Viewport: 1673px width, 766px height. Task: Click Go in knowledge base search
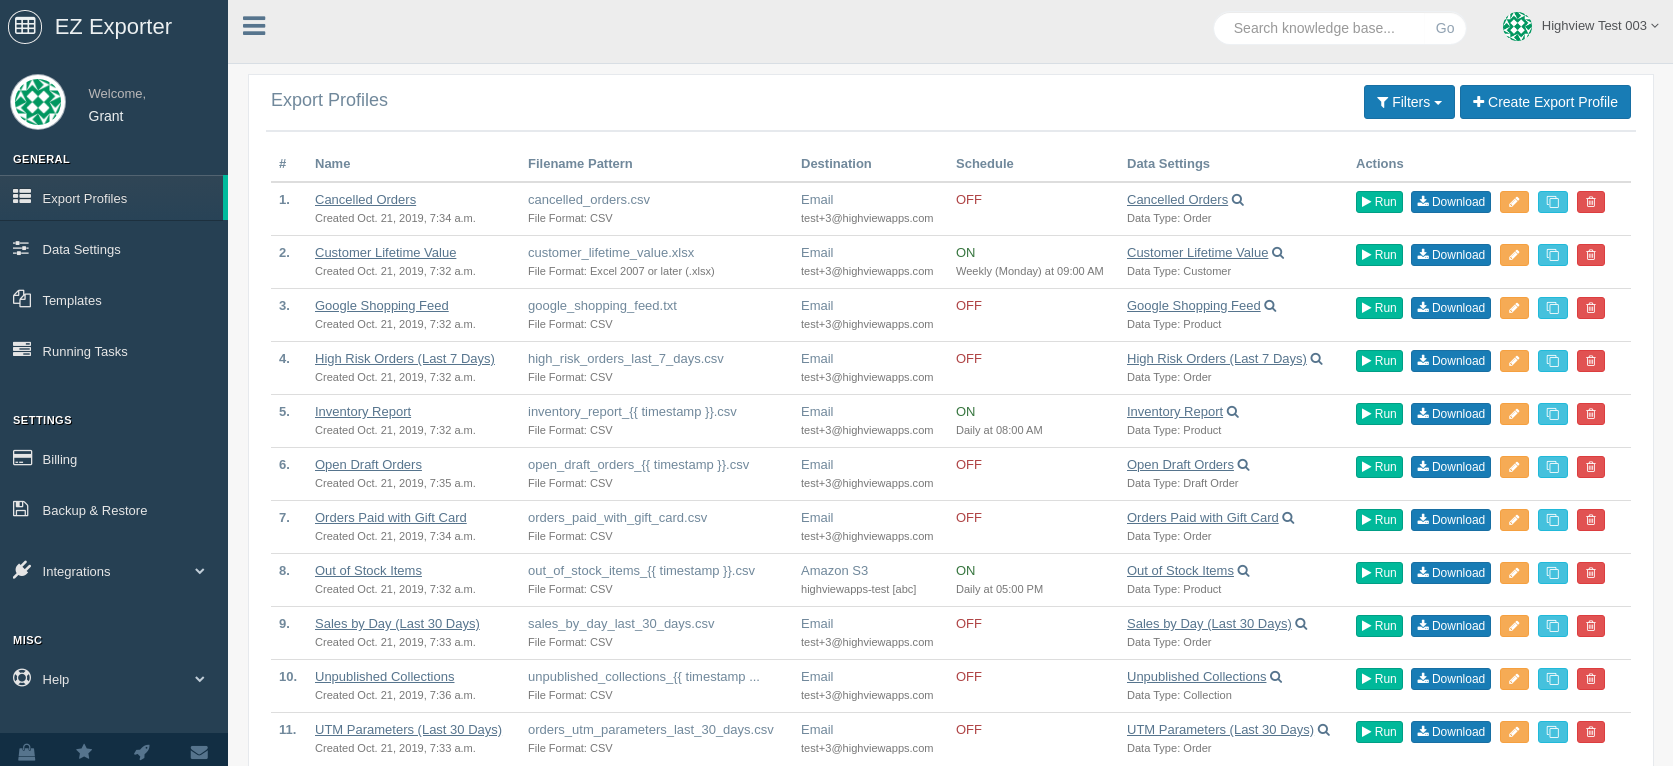(1444, 28)
